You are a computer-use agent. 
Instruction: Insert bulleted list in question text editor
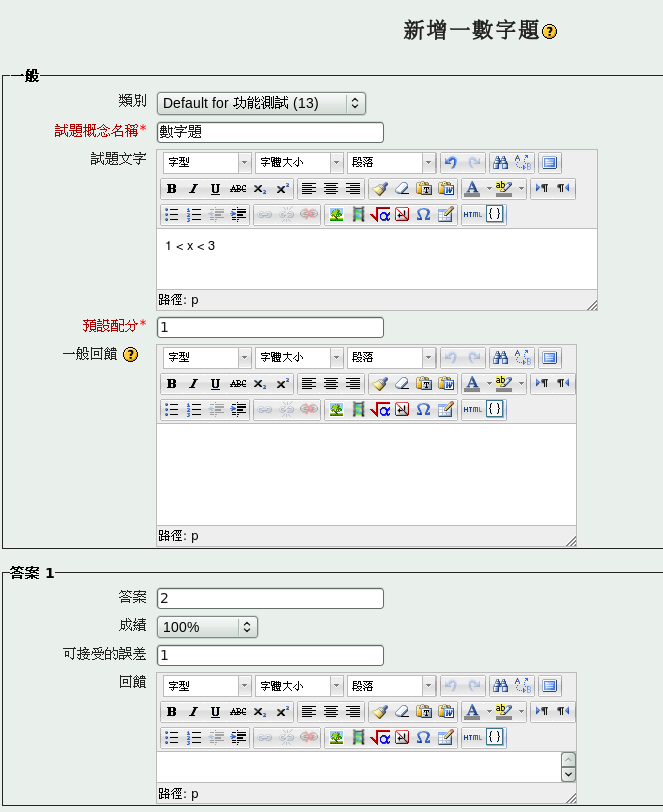(171, 214)
